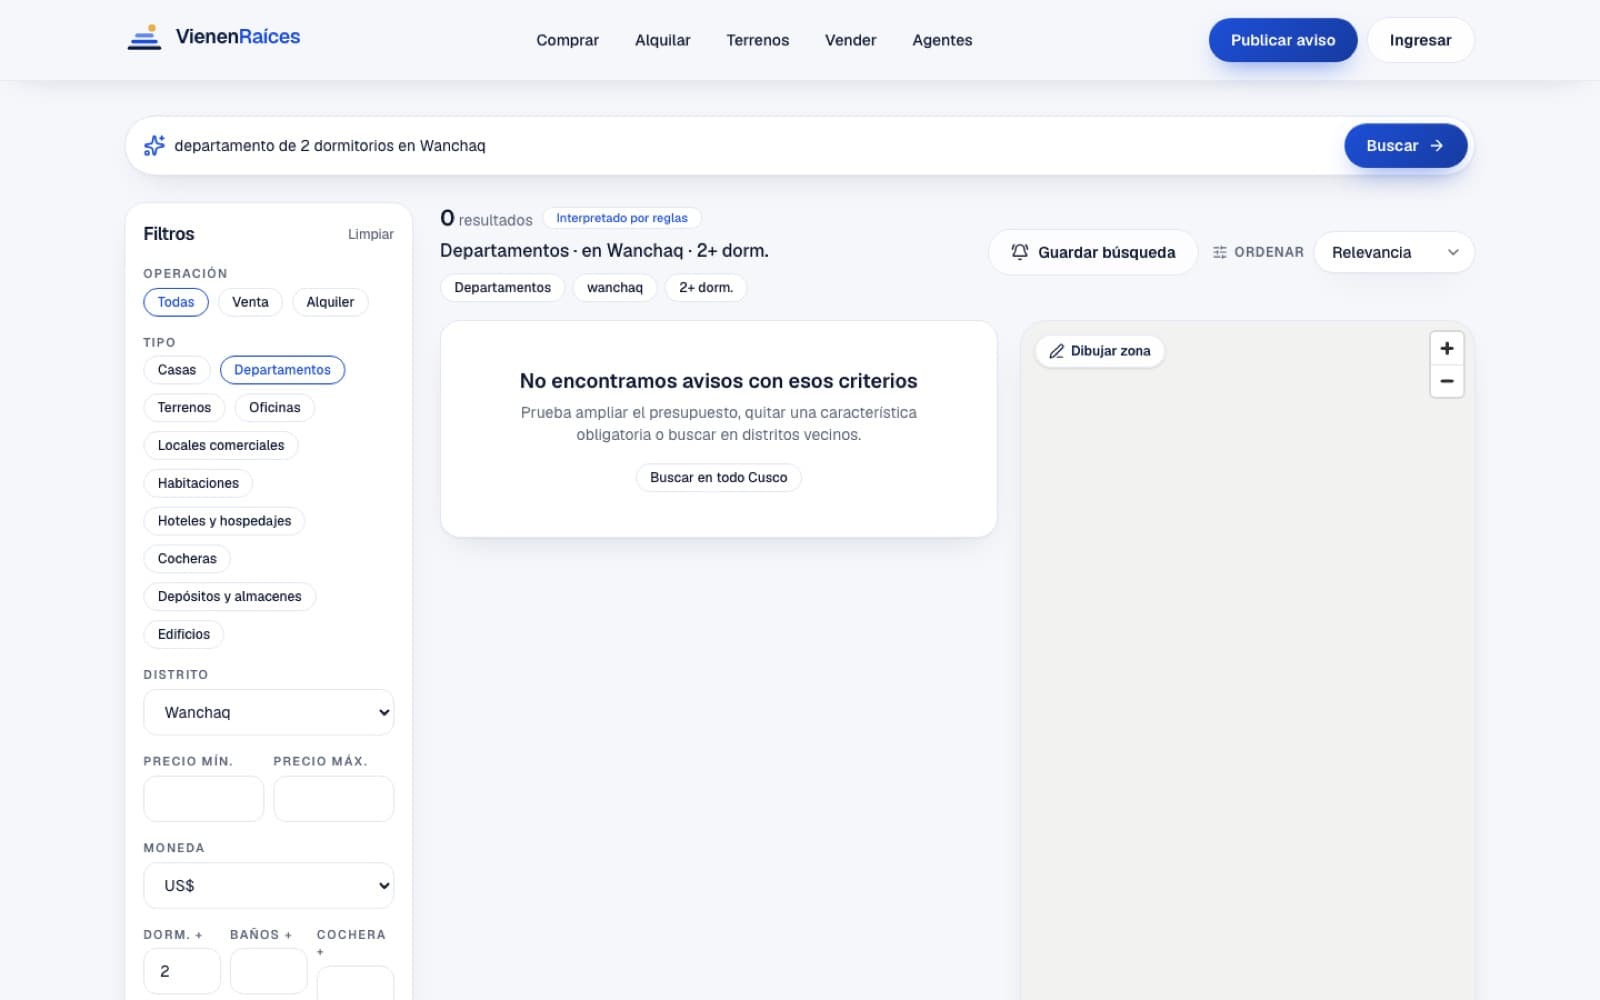Viewport: 1600px width, 1000px height.
Task: Toggle Locales comerciales type
Action: pos(221,446)
